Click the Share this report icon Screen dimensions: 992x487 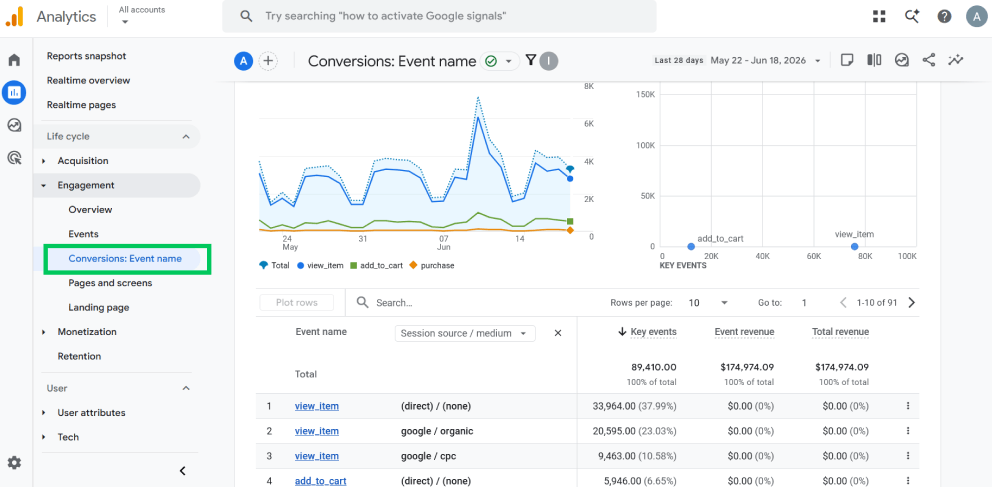point(929,60)
